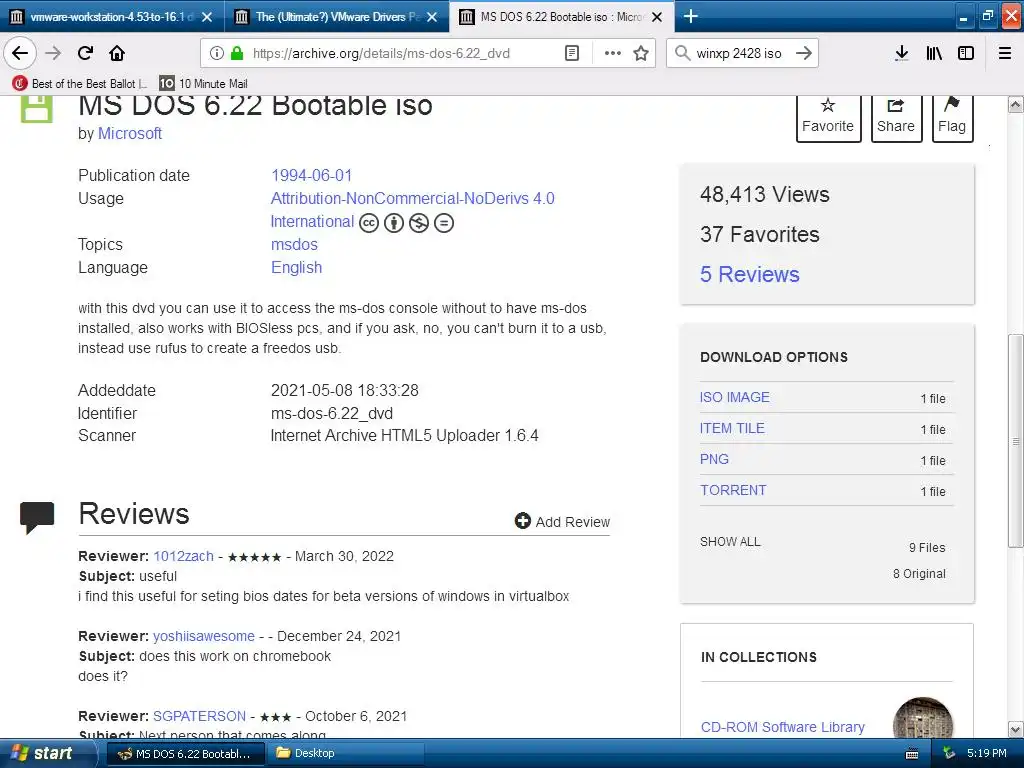Image resolution: width=1024 pixels, height=768 pixels.
Task: Open the browser home page
Action: point(117,53)
